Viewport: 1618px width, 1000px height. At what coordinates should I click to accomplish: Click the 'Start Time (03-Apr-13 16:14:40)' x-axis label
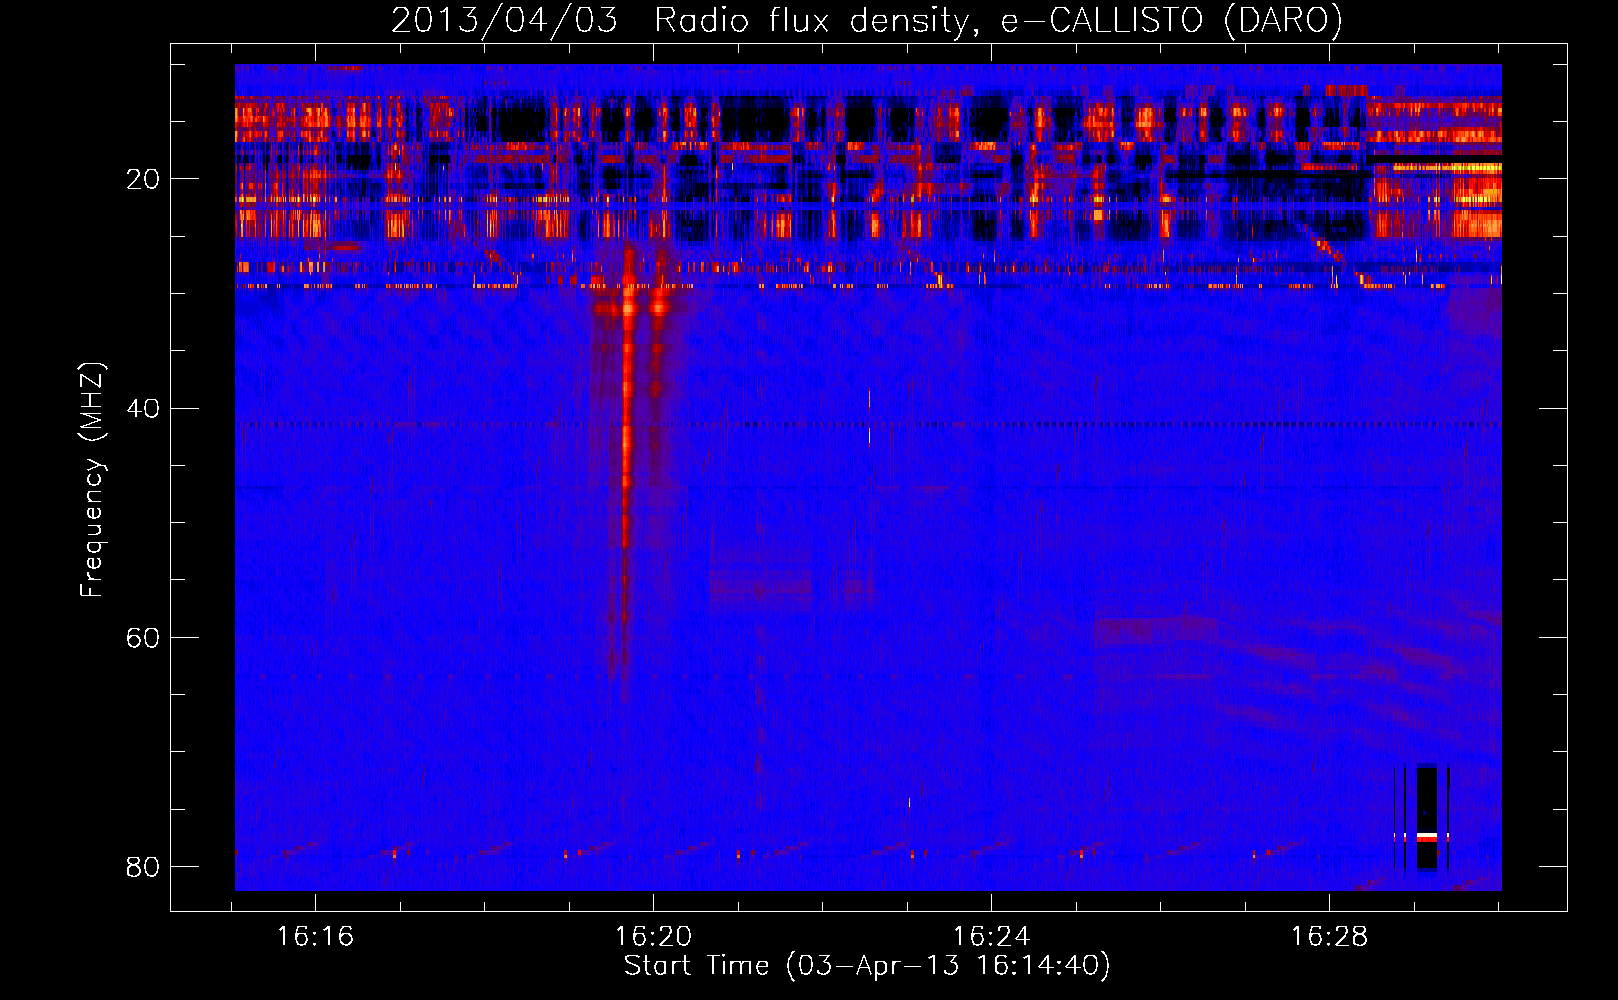pyautogui.click(x=867, y=966)
